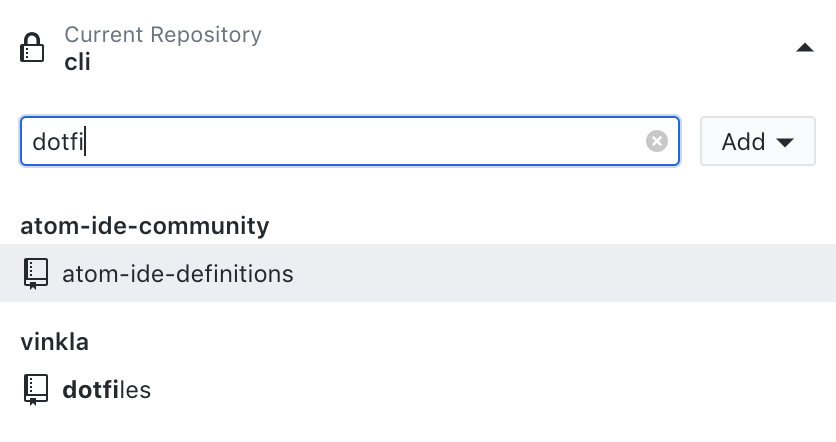Click the book icon next to atom-ide-definitions
836x442 pixels.
click(x=36, y=273)
